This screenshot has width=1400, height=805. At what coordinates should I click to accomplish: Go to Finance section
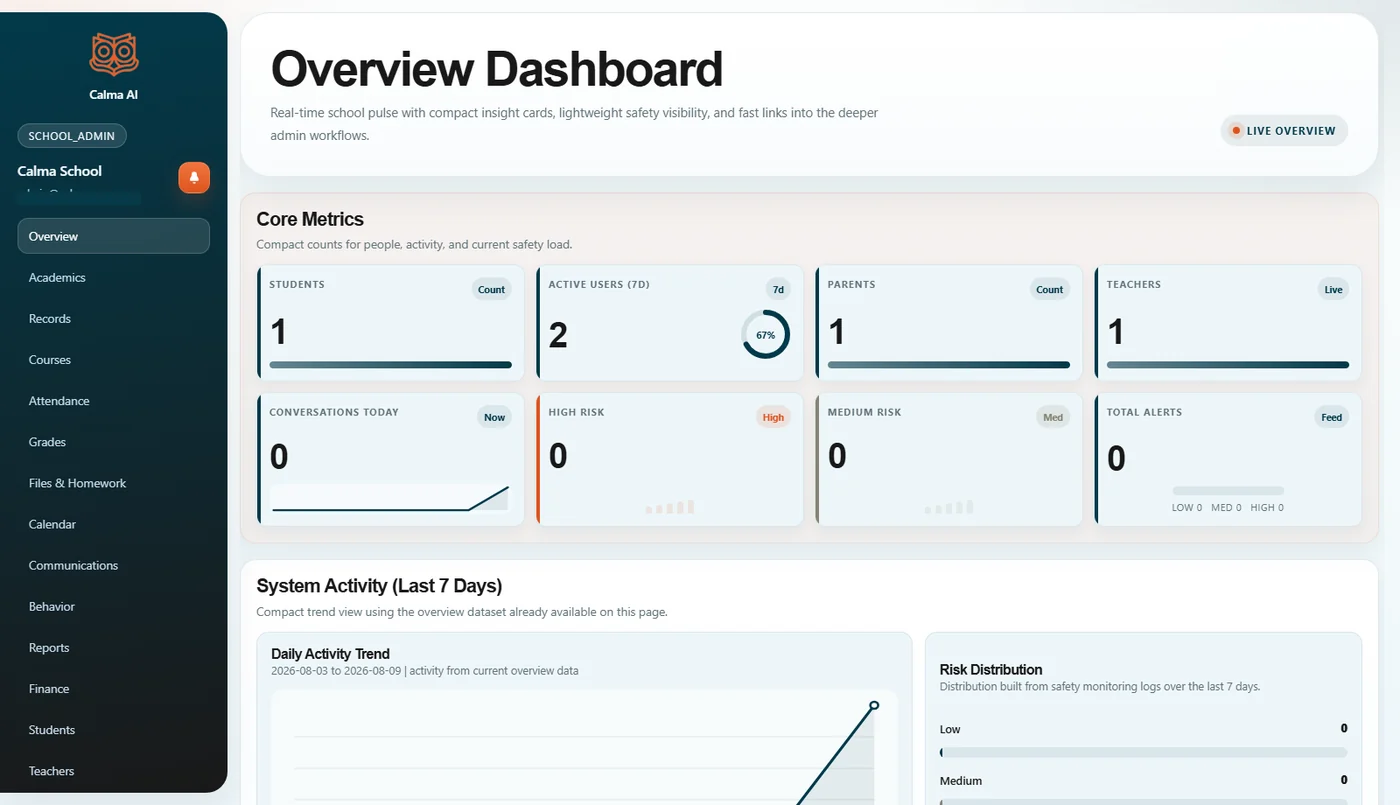coord(113,688)
